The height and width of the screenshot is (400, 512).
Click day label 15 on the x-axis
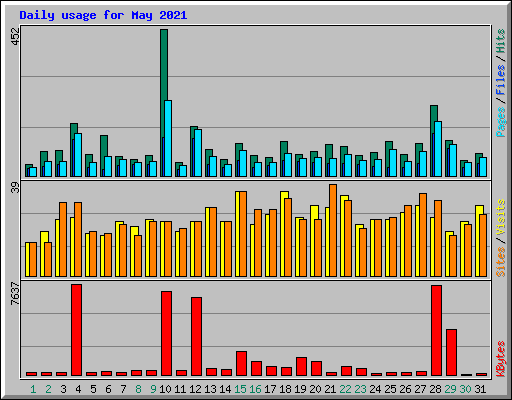pos(240,389)
